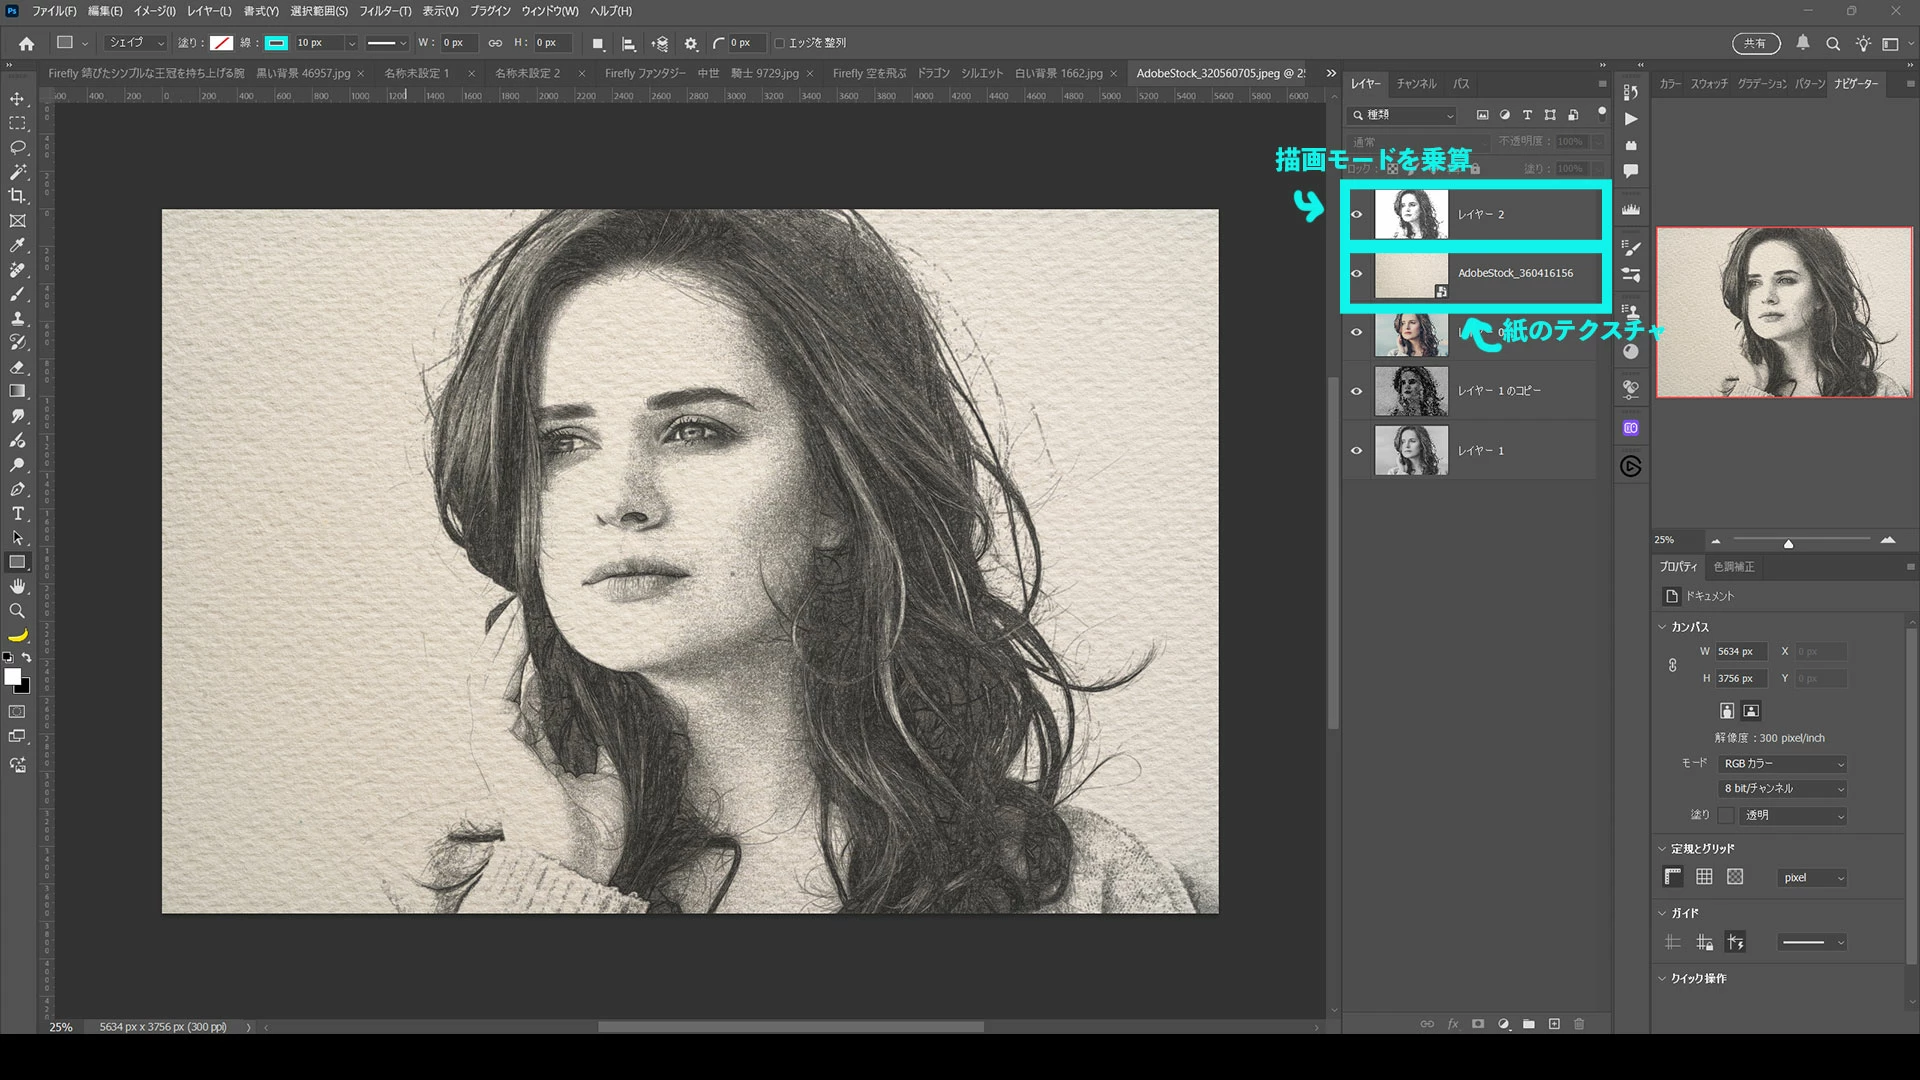Select the Crop tool

click(17, 196)
